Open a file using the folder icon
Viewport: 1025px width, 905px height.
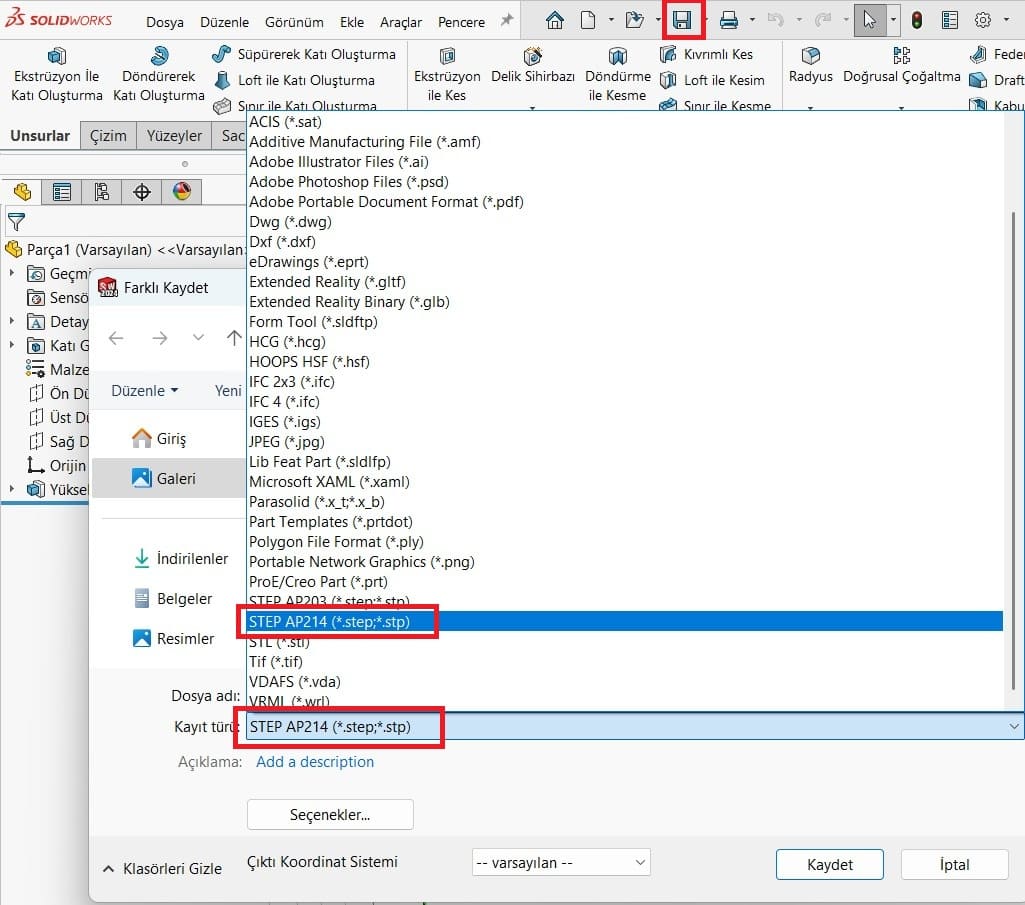click(x=634, y=20)
